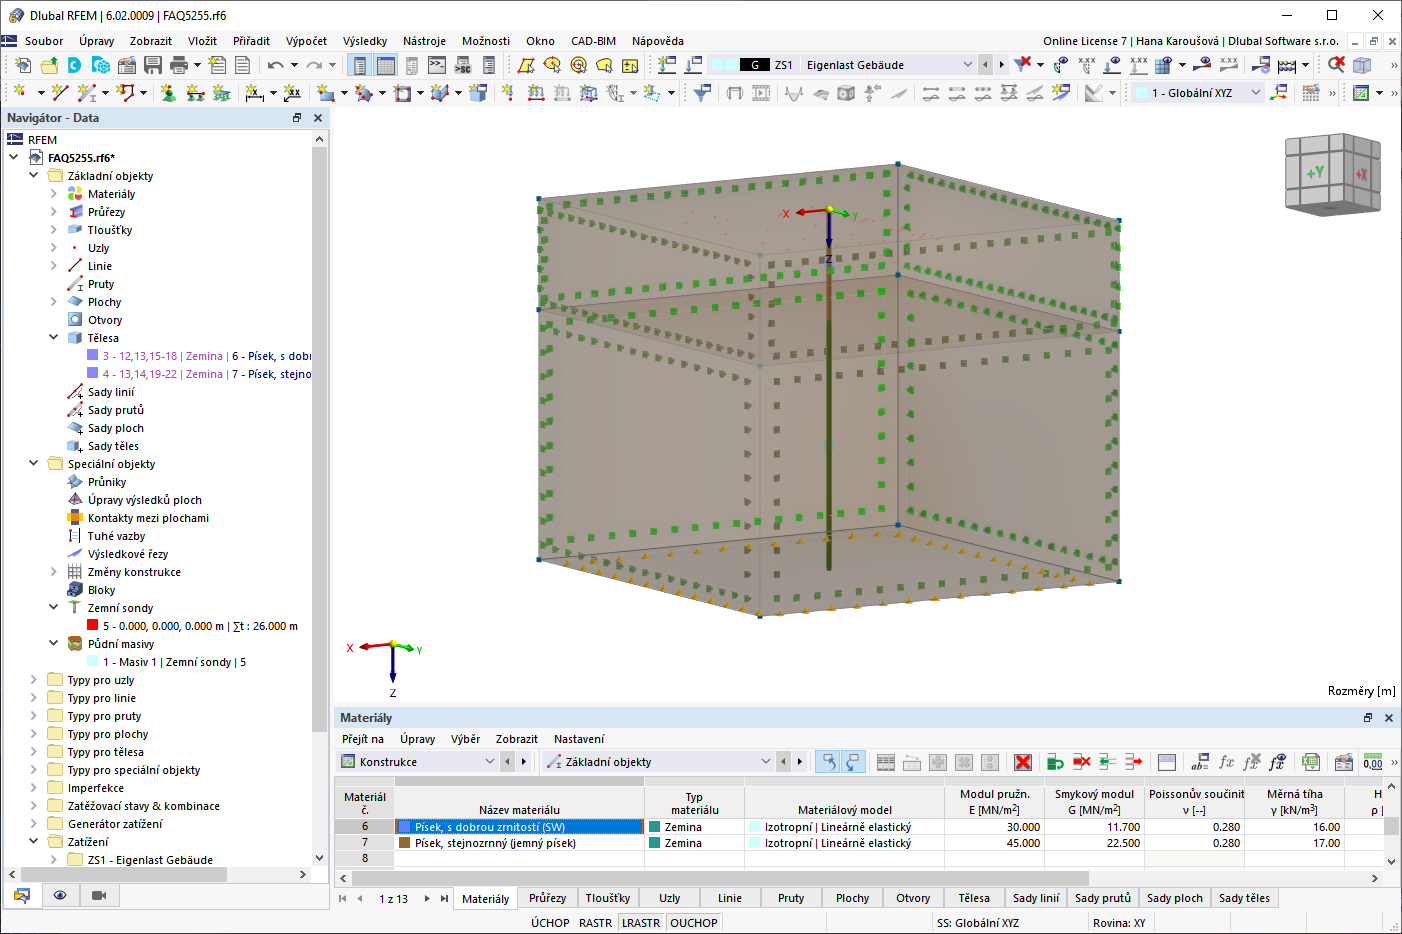Open the CAD-BIM menu
Image resolution: width=1402 pixels, height=934 pixels.
tap(593, 41)
